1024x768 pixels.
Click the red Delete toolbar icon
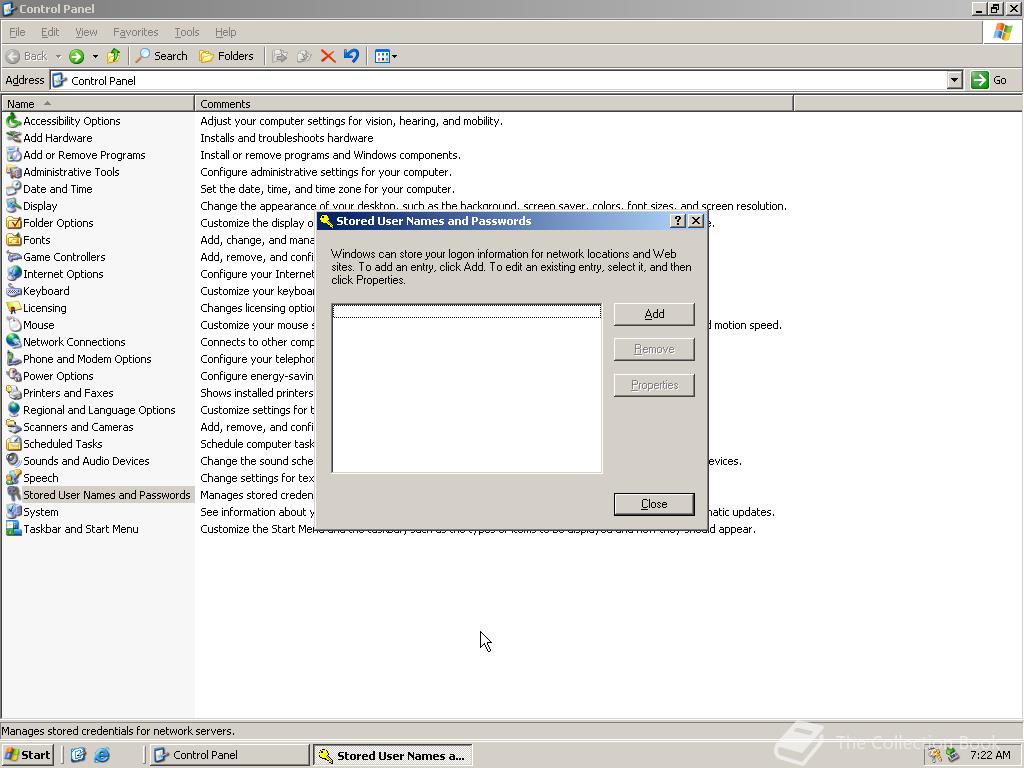[328, 56]
